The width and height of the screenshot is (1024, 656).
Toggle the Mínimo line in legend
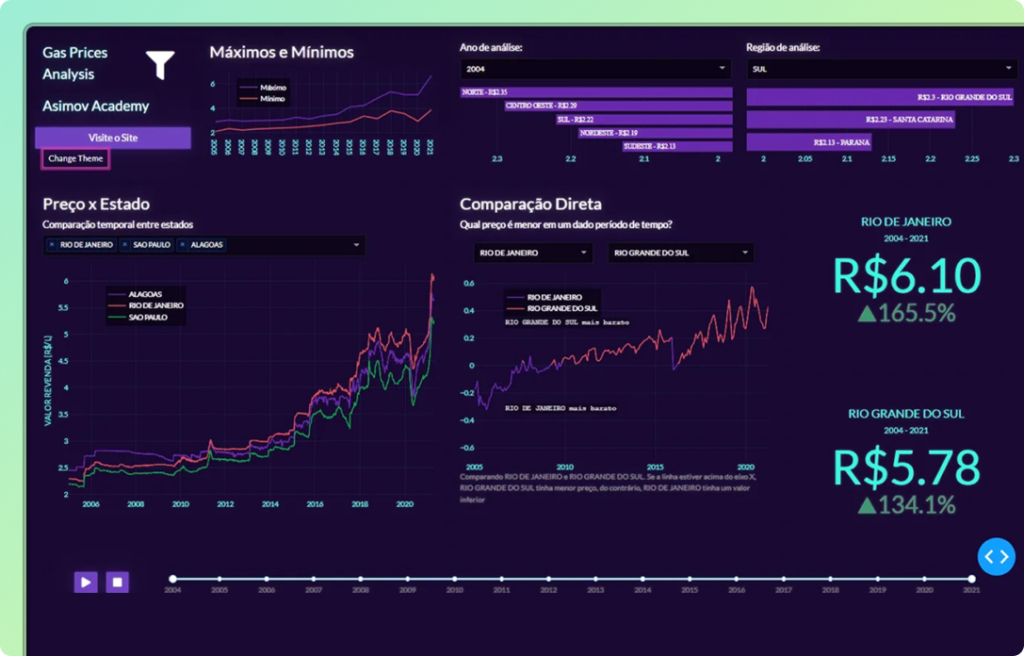click(x=272, y=99)
